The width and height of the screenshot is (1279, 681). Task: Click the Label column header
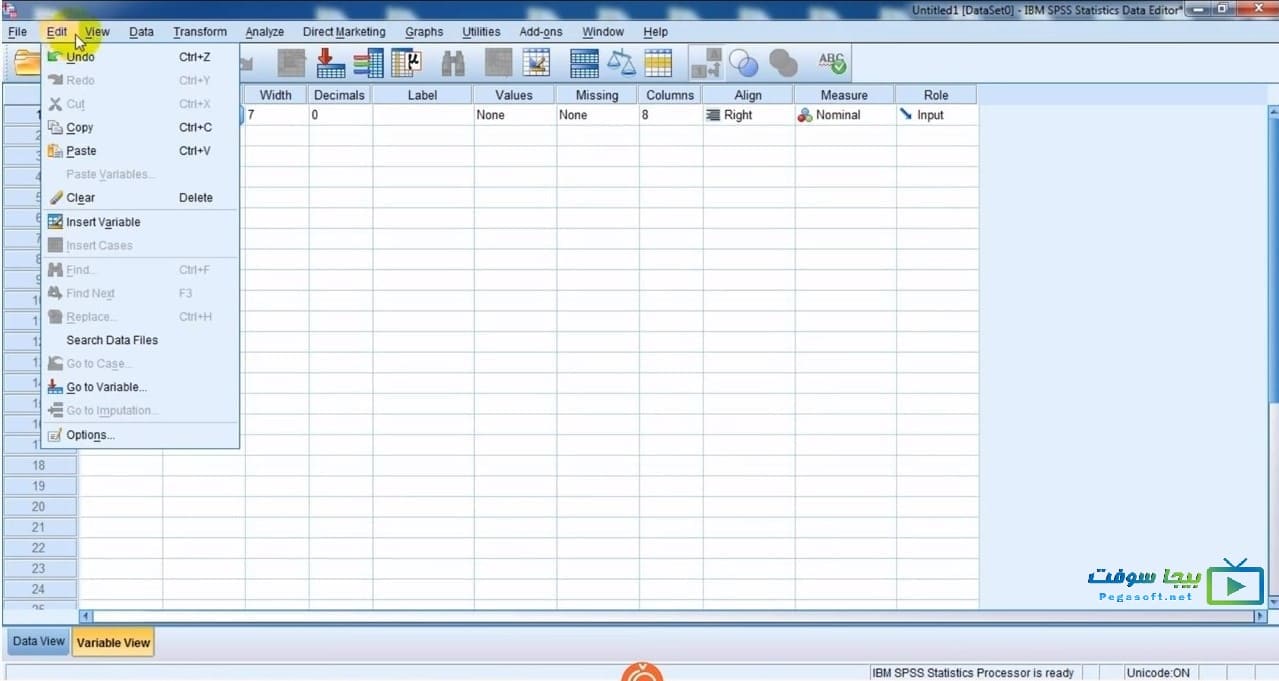coord(423,95)
